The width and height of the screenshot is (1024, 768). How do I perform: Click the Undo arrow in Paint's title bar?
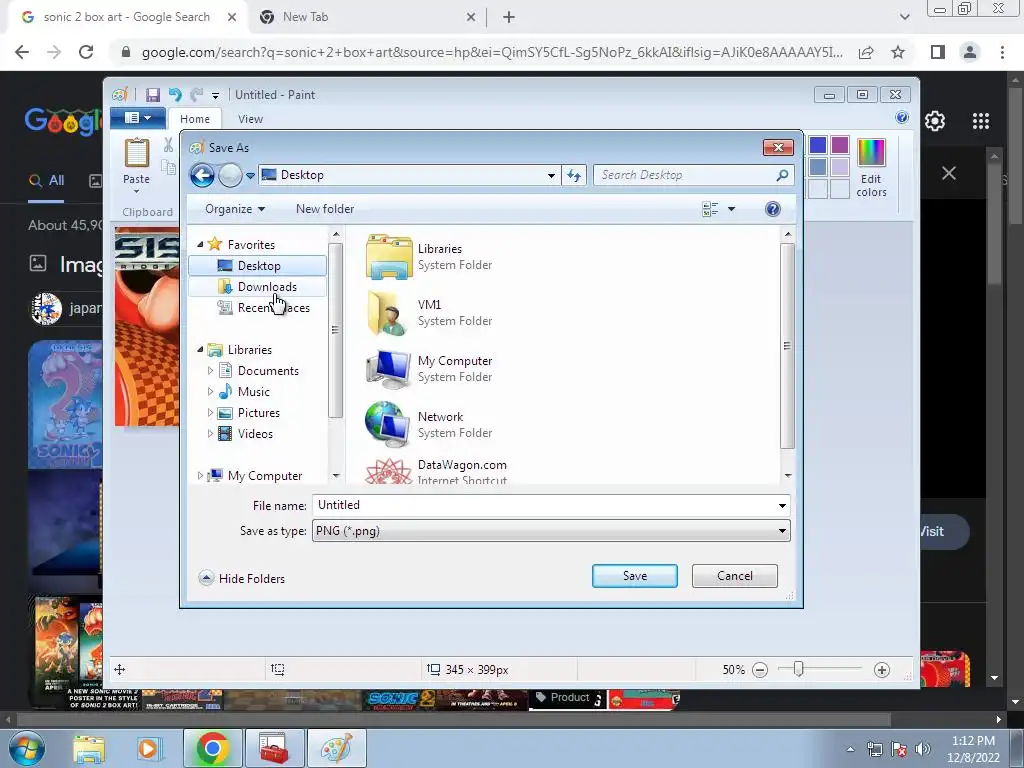coord(175,95)
